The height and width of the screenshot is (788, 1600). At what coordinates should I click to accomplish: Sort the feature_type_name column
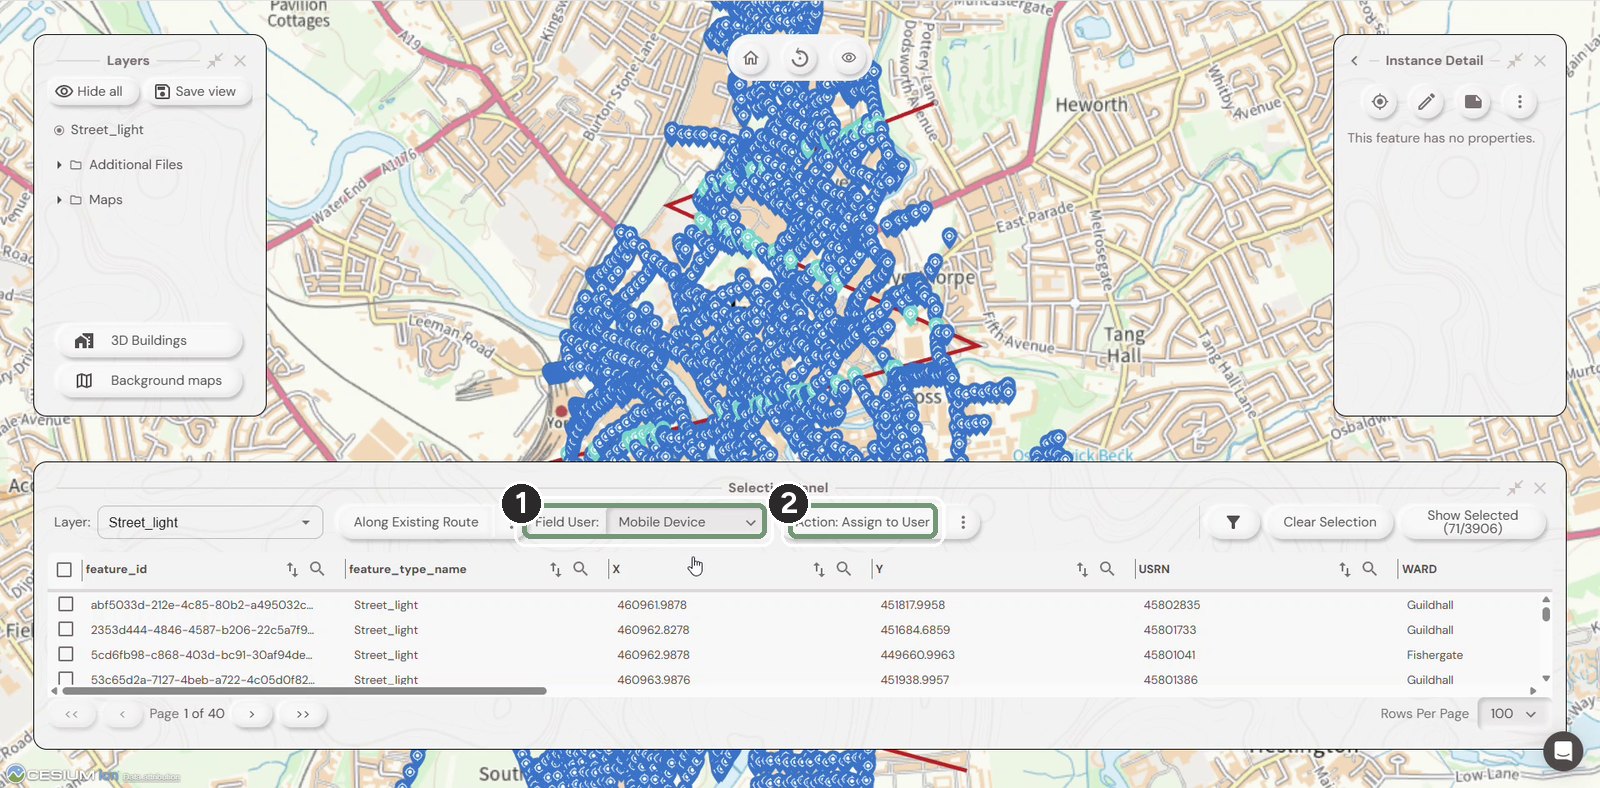pyautogui.click(x=555, y=569)
